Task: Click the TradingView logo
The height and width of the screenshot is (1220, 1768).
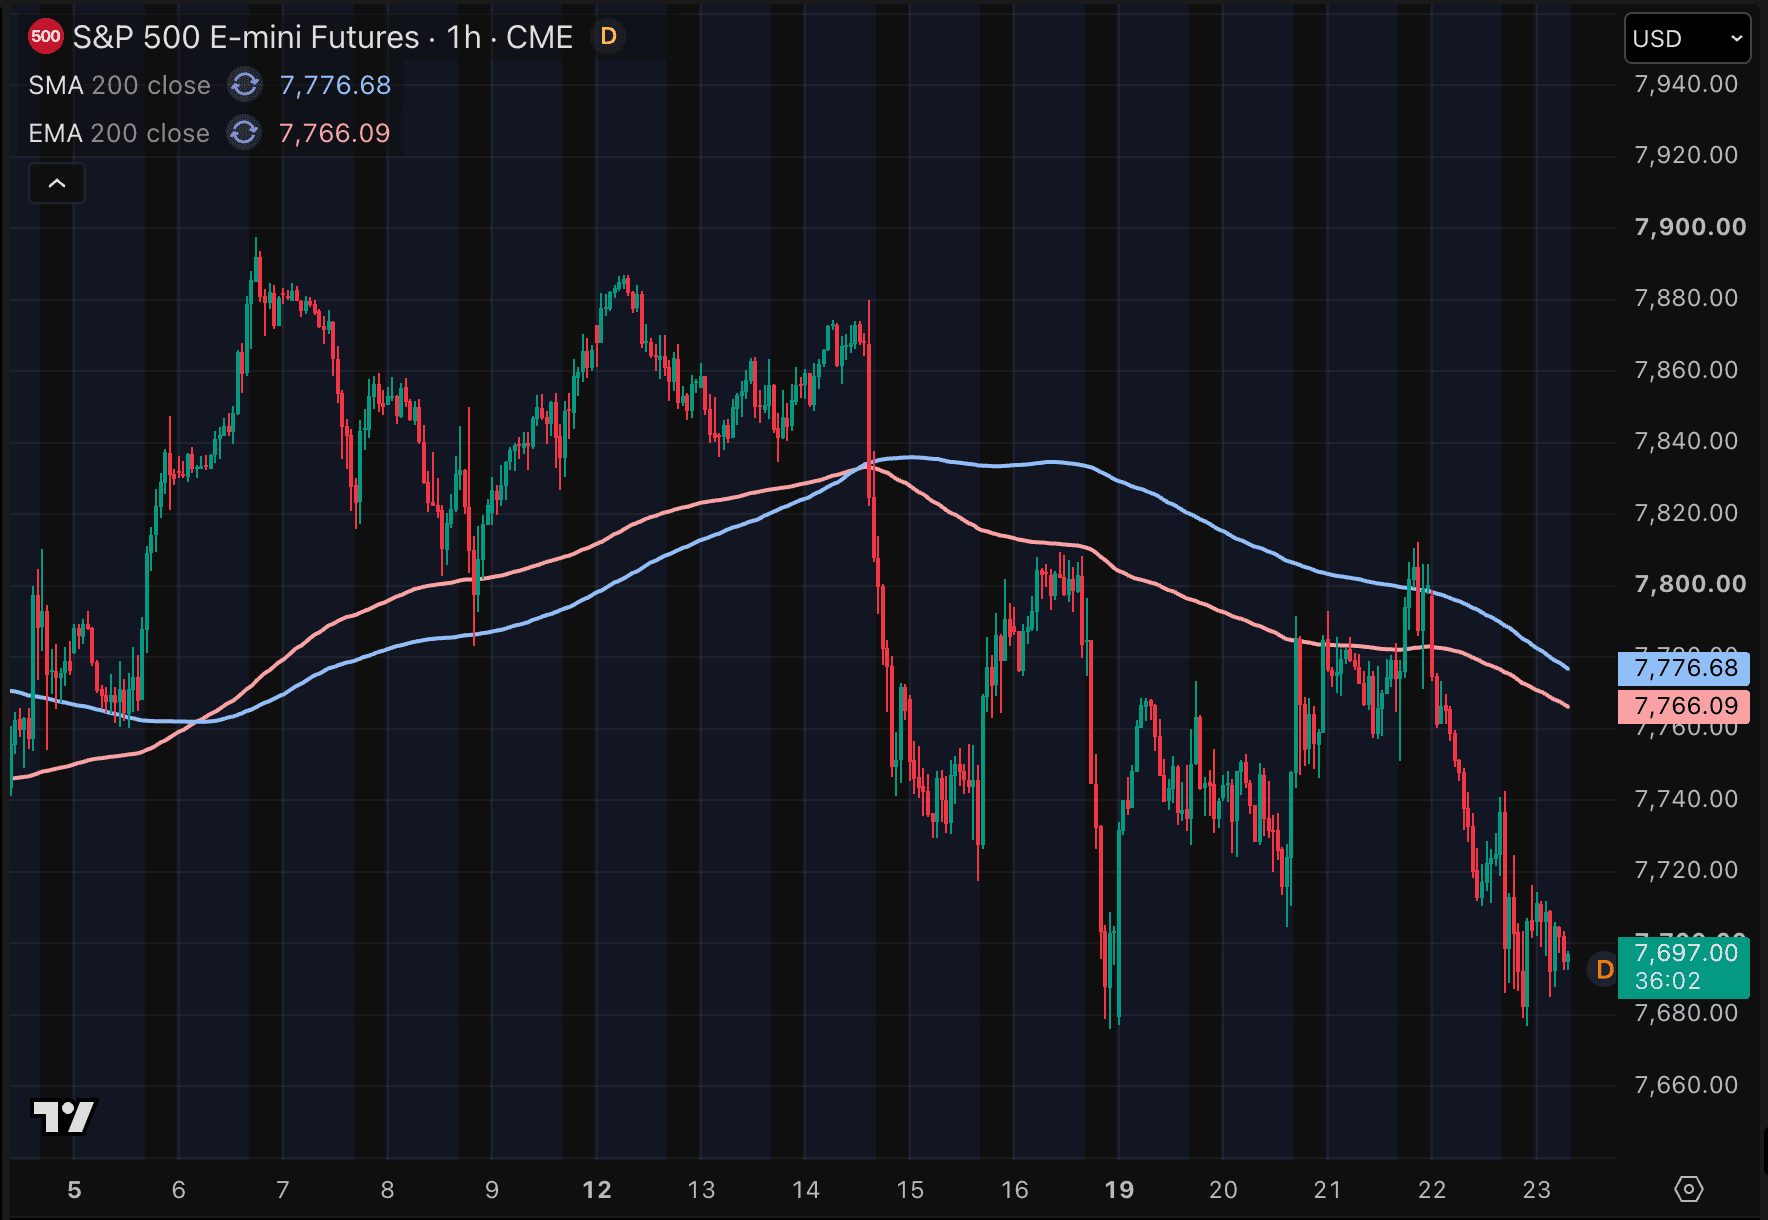Action: tap(64, 1117)
